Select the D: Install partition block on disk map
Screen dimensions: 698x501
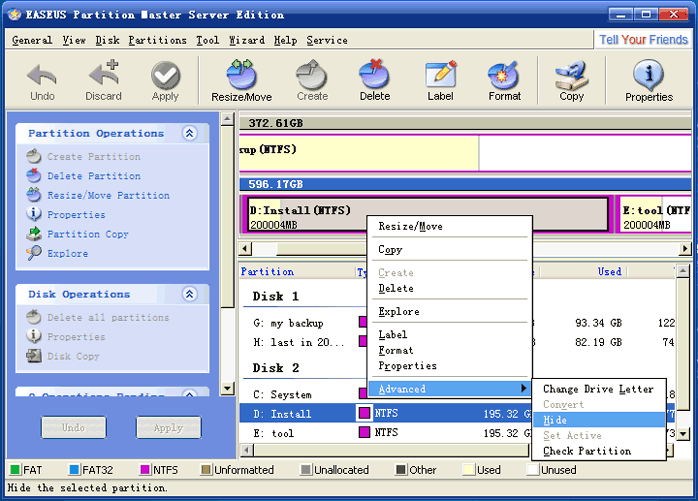428,214
